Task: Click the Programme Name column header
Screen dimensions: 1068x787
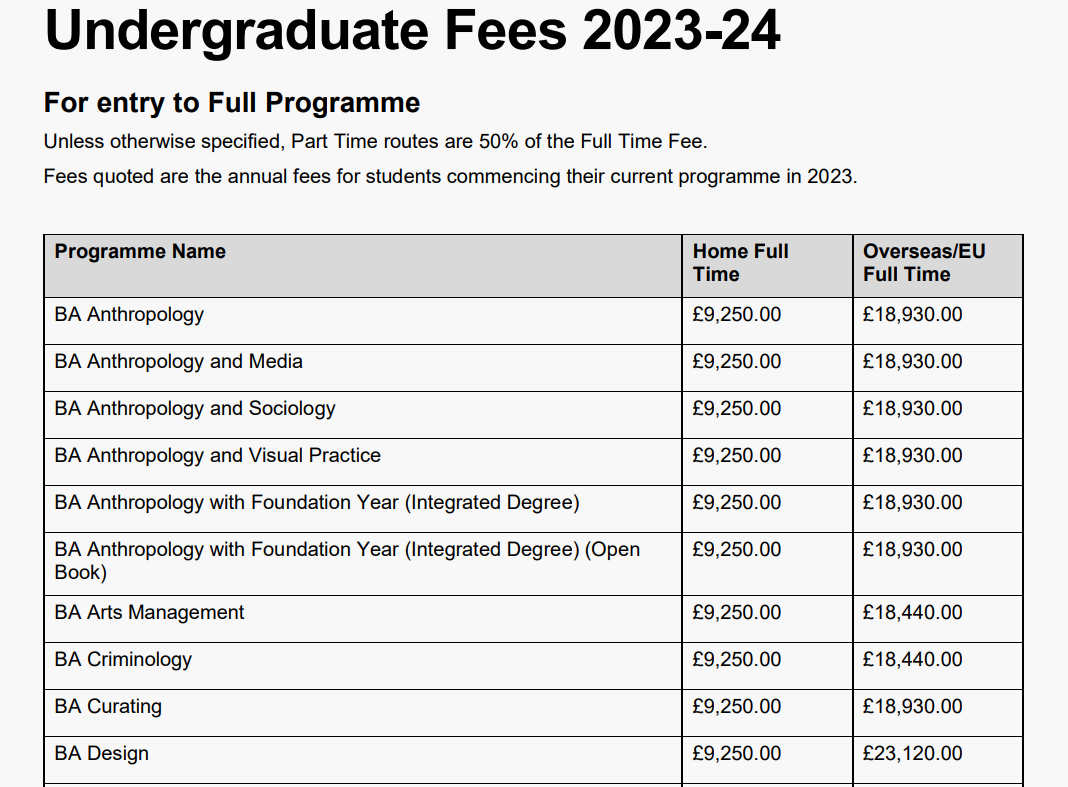Action: (363, 266)
